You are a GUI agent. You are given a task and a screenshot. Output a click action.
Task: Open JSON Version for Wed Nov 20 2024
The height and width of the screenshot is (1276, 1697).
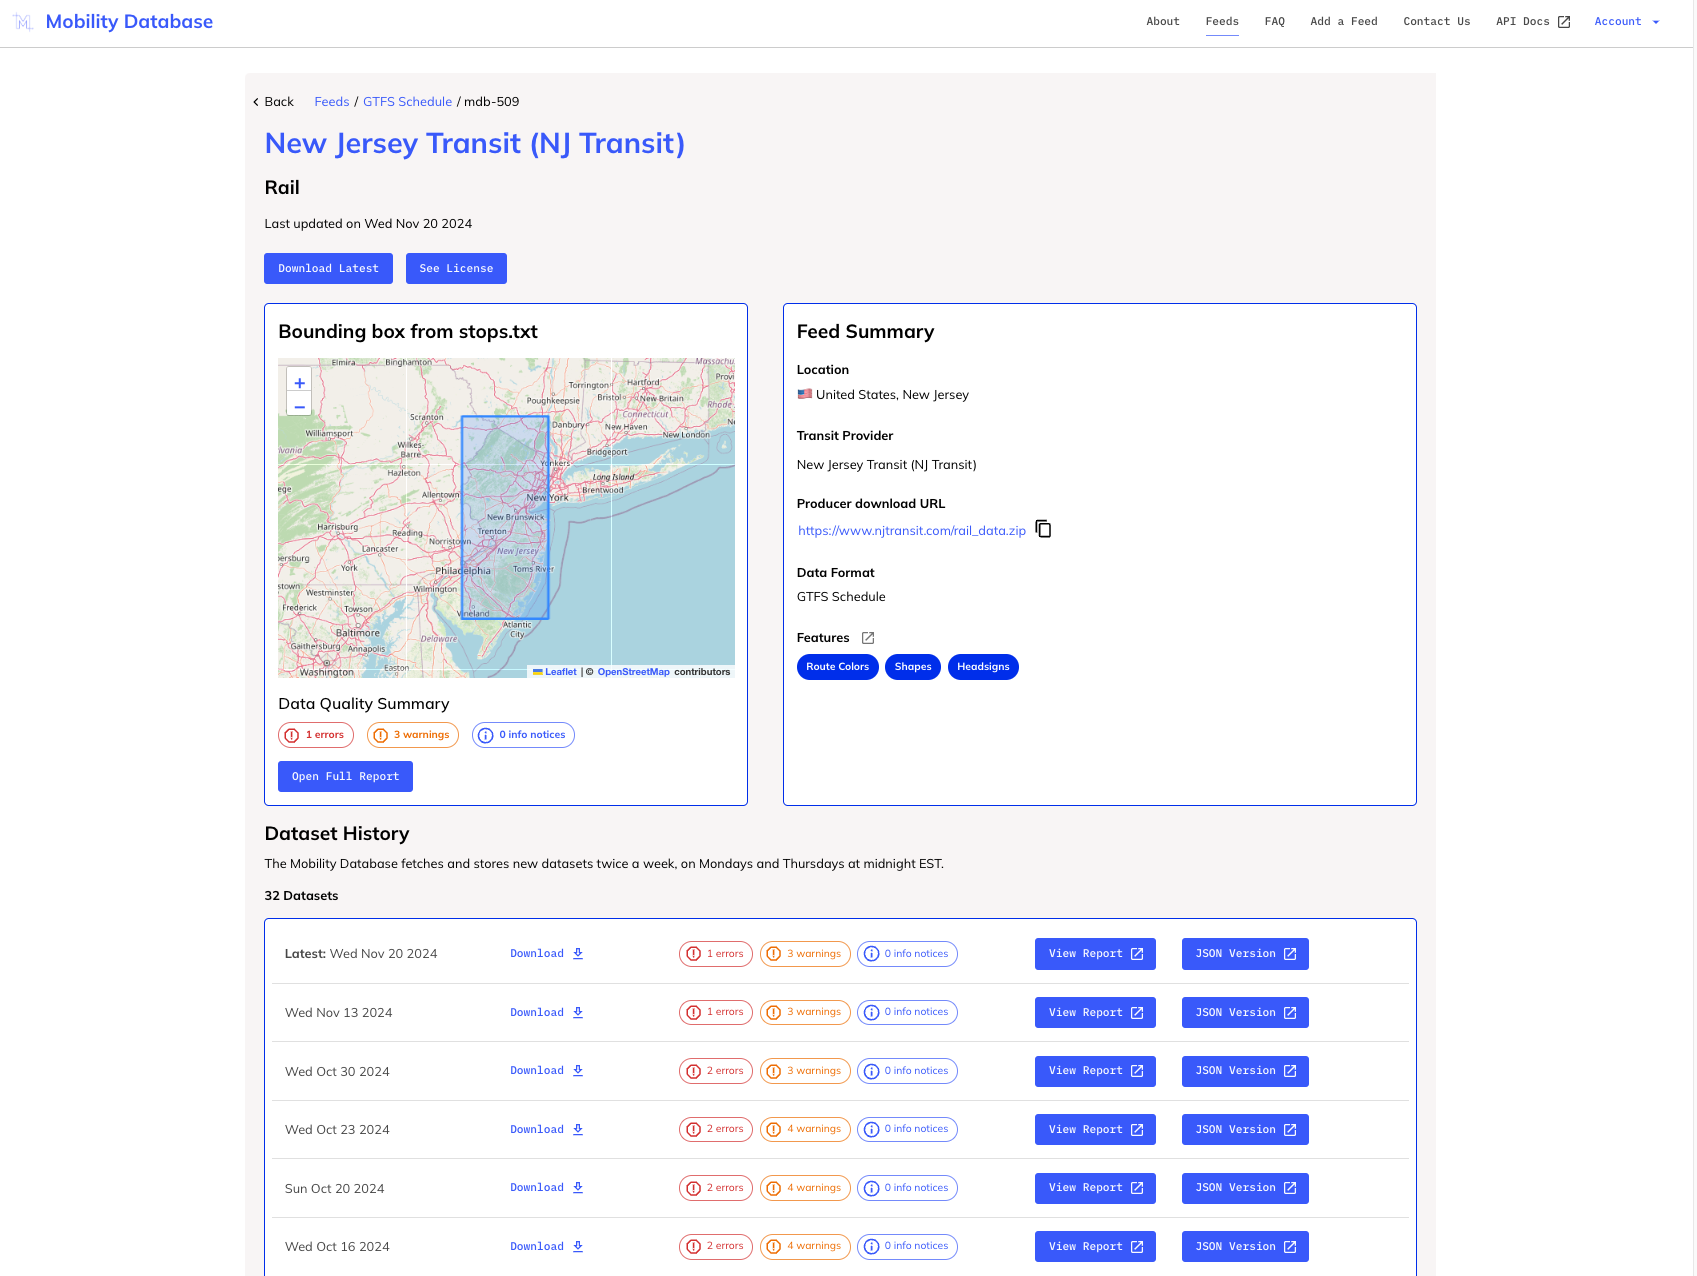pos(1245,954)
